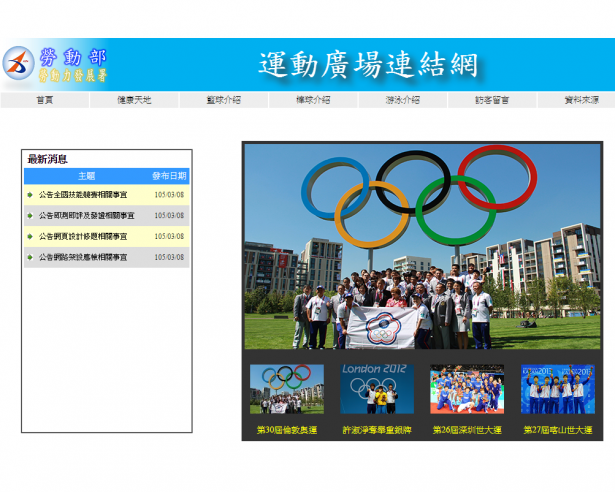Screen dimensions: 615x492
Task: Go to 首頁 in navigation bar
Action: pos(45,100)
